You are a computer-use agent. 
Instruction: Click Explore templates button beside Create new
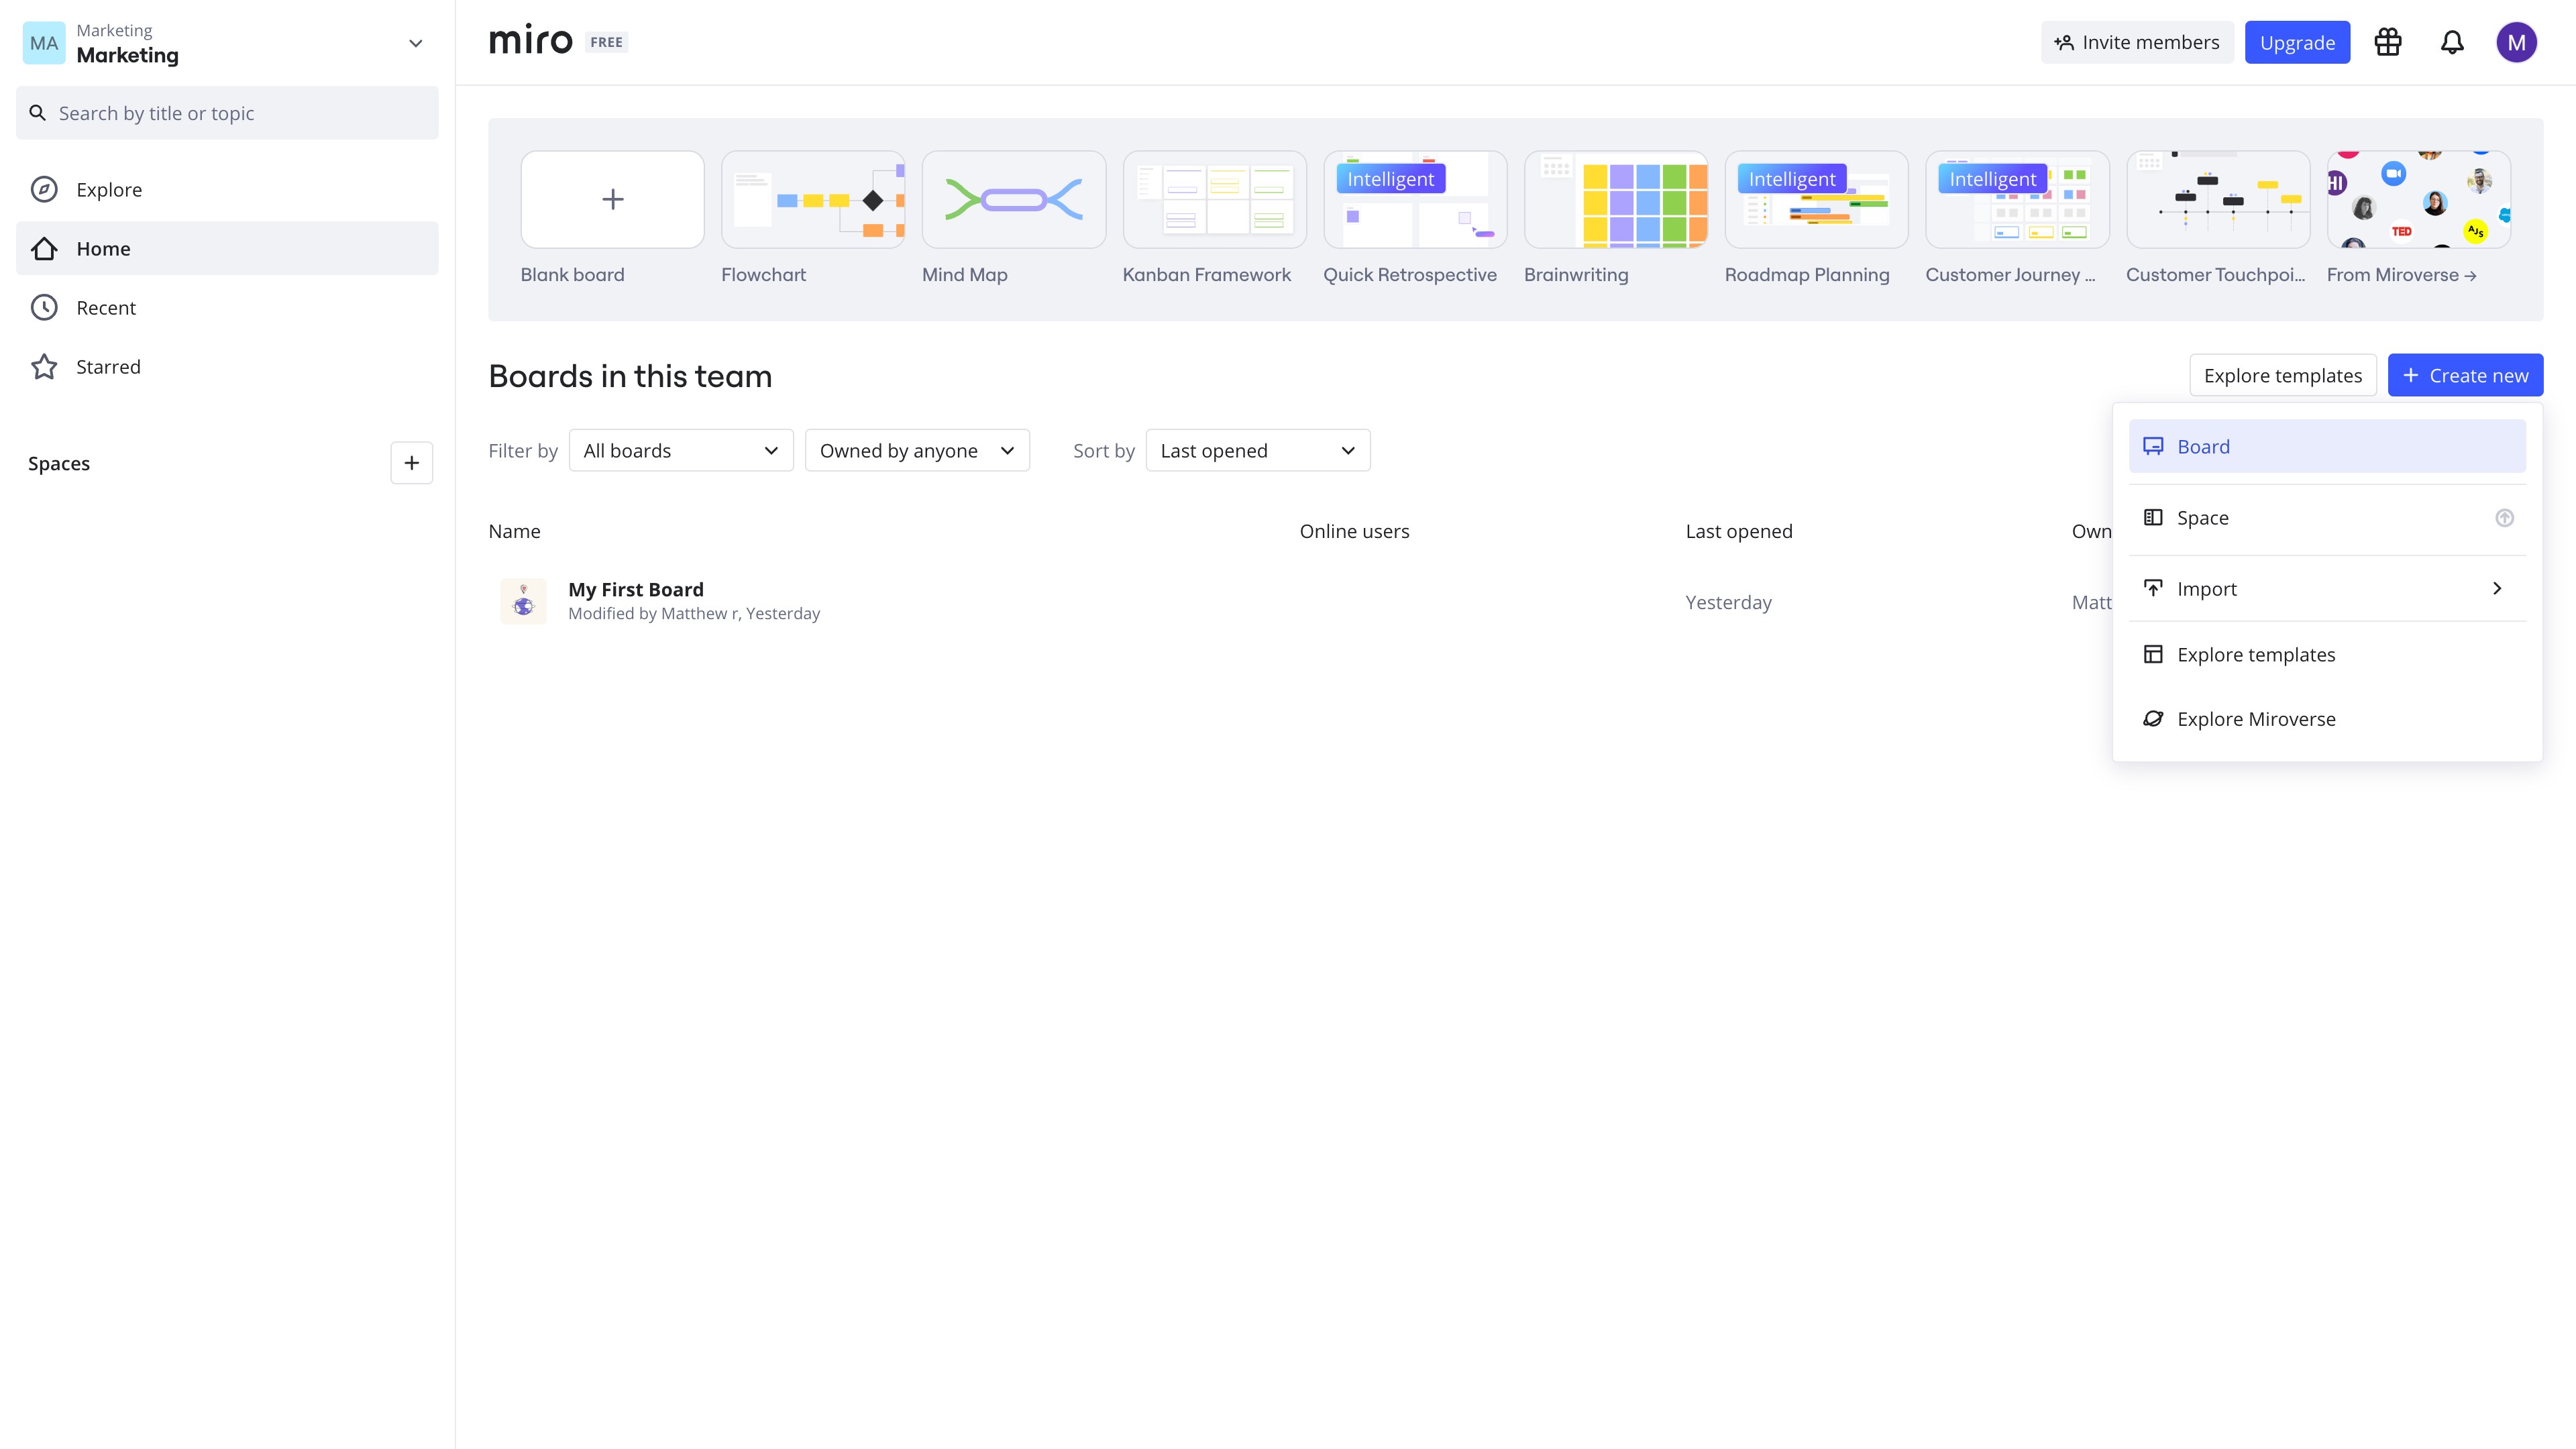pyautogui.click(x=2283, y=375)
